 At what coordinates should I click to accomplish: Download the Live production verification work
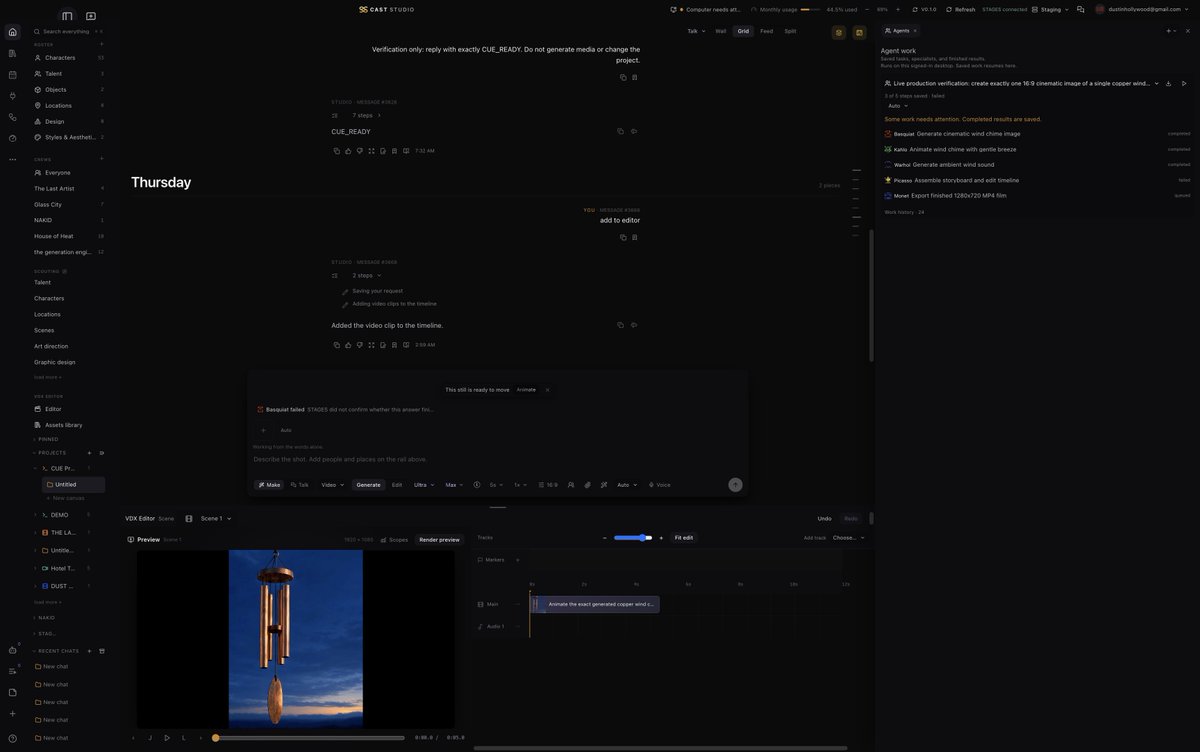click(x=1169, y=83)
